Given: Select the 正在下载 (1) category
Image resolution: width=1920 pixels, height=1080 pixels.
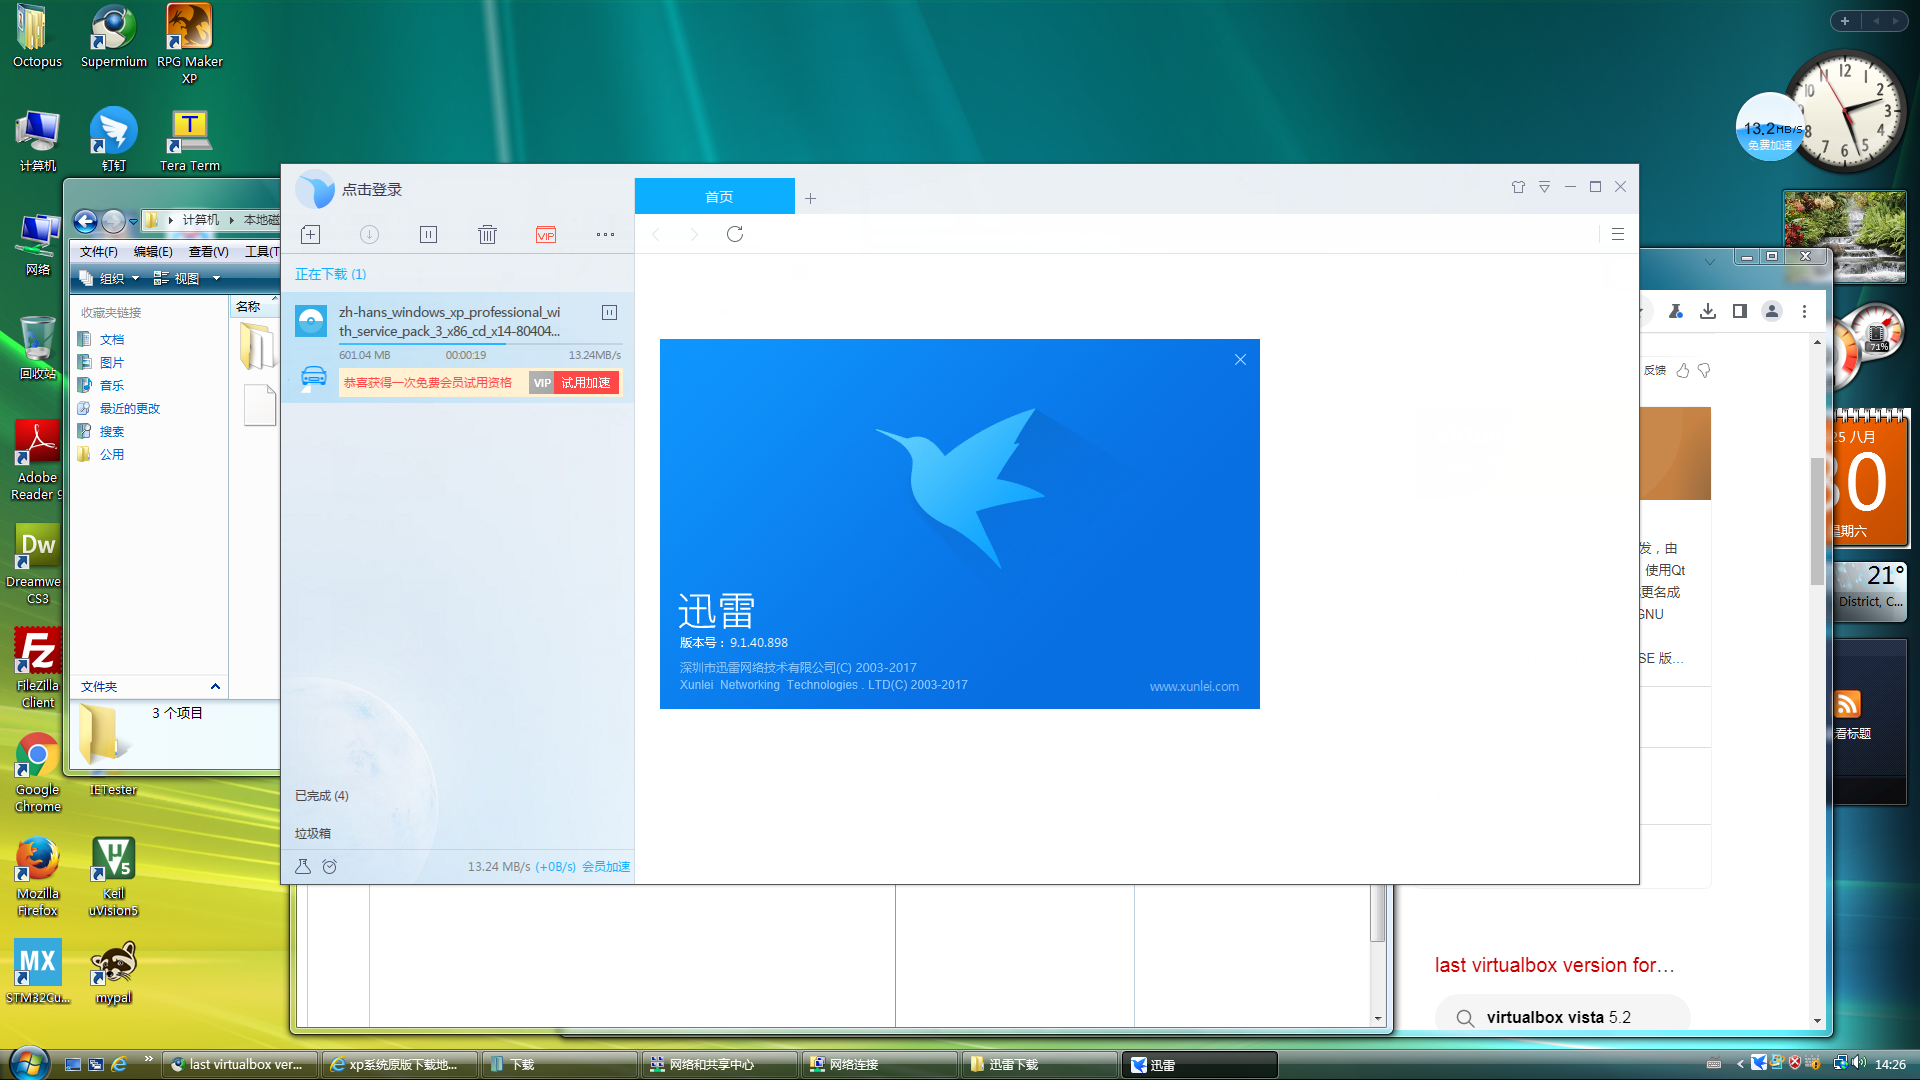Looking at the screenshot, I should click(331, 274).
